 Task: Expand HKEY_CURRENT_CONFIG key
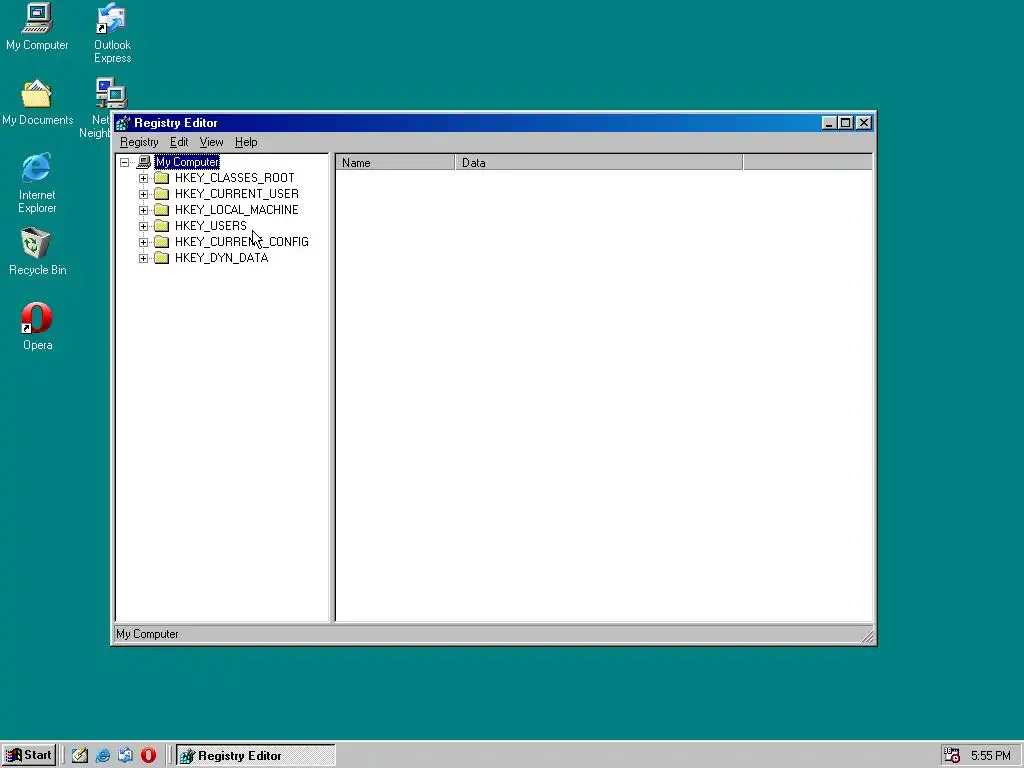tap(144, 242)
